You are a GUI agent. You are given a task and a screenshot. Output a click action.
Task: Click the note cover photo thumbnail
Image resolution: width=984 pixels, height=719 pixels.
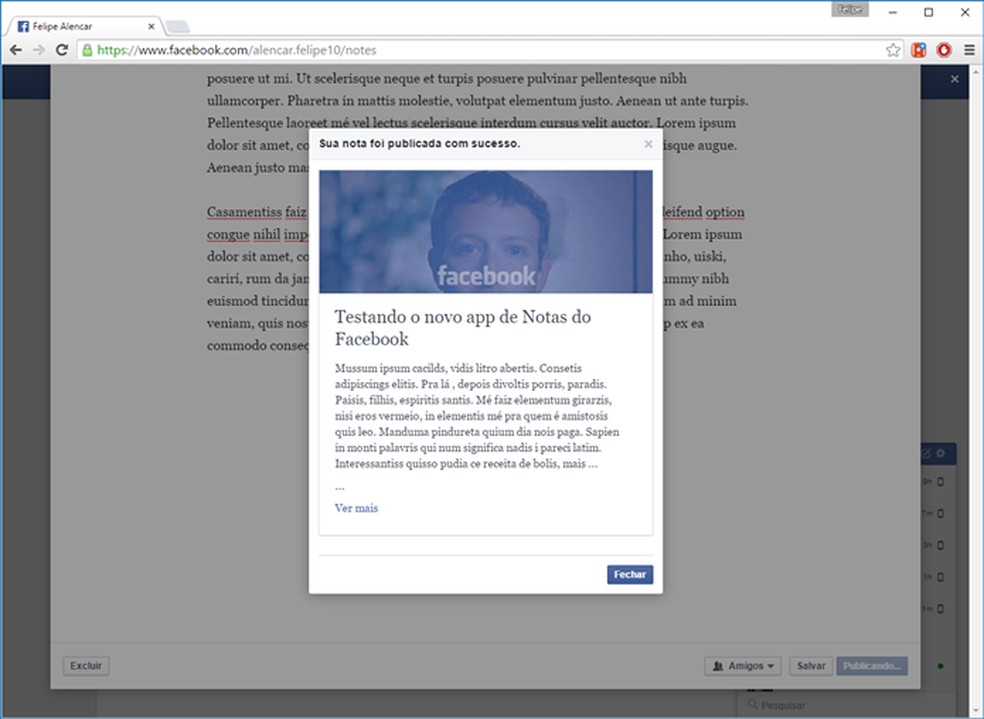point(486,232)
